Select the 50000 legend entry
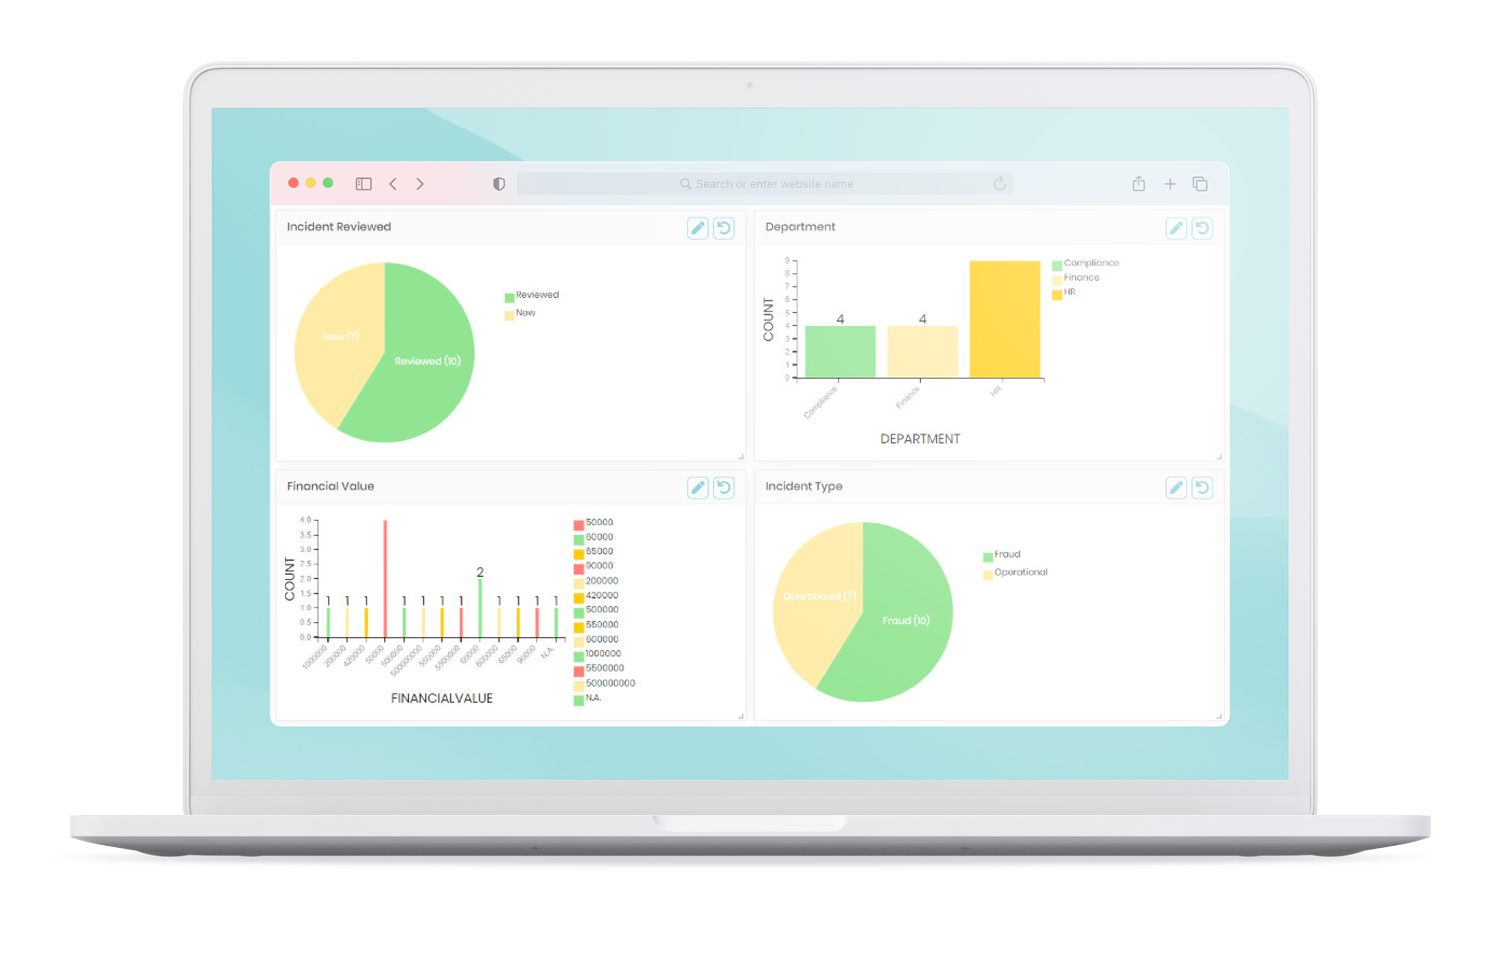 593,522
